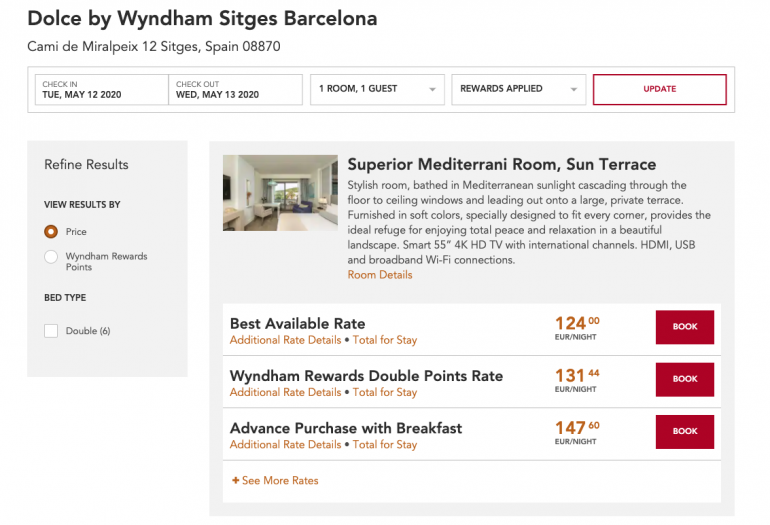Click the Superior Mediterrani Room, Sun Terrace heading
The width and height of the screenshot is (770, 525).
(x=501, y=165)
